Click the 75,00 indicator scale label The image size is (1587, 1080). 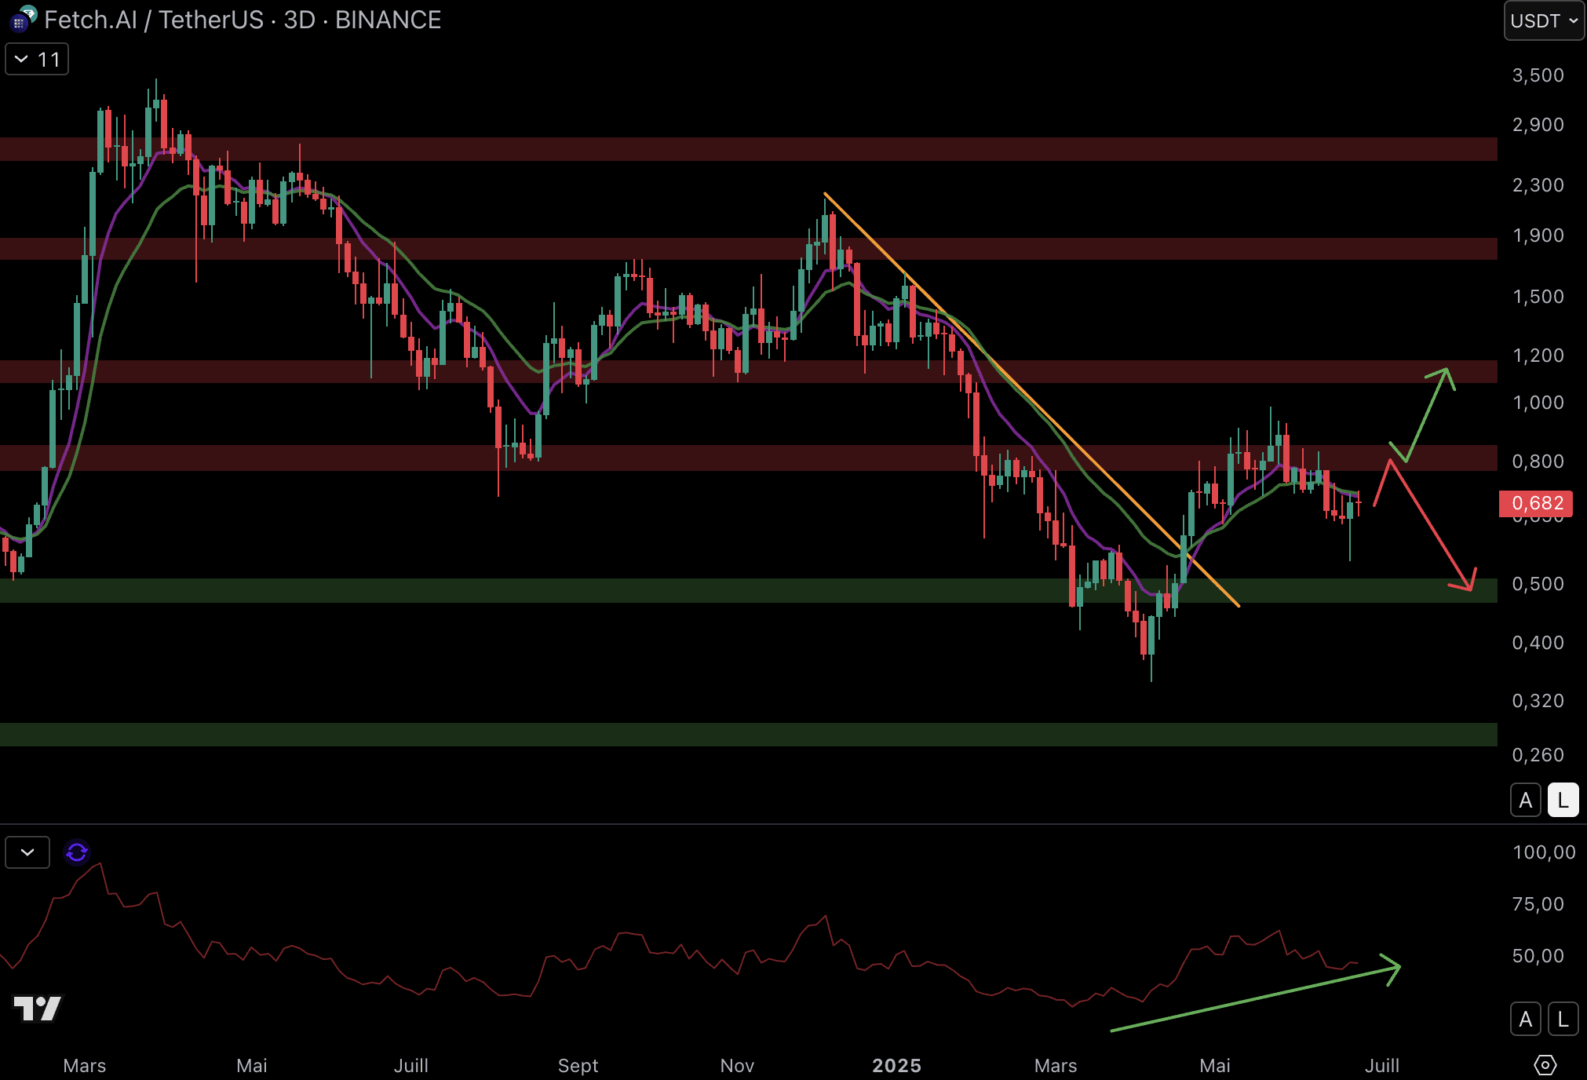(1538, 904)
